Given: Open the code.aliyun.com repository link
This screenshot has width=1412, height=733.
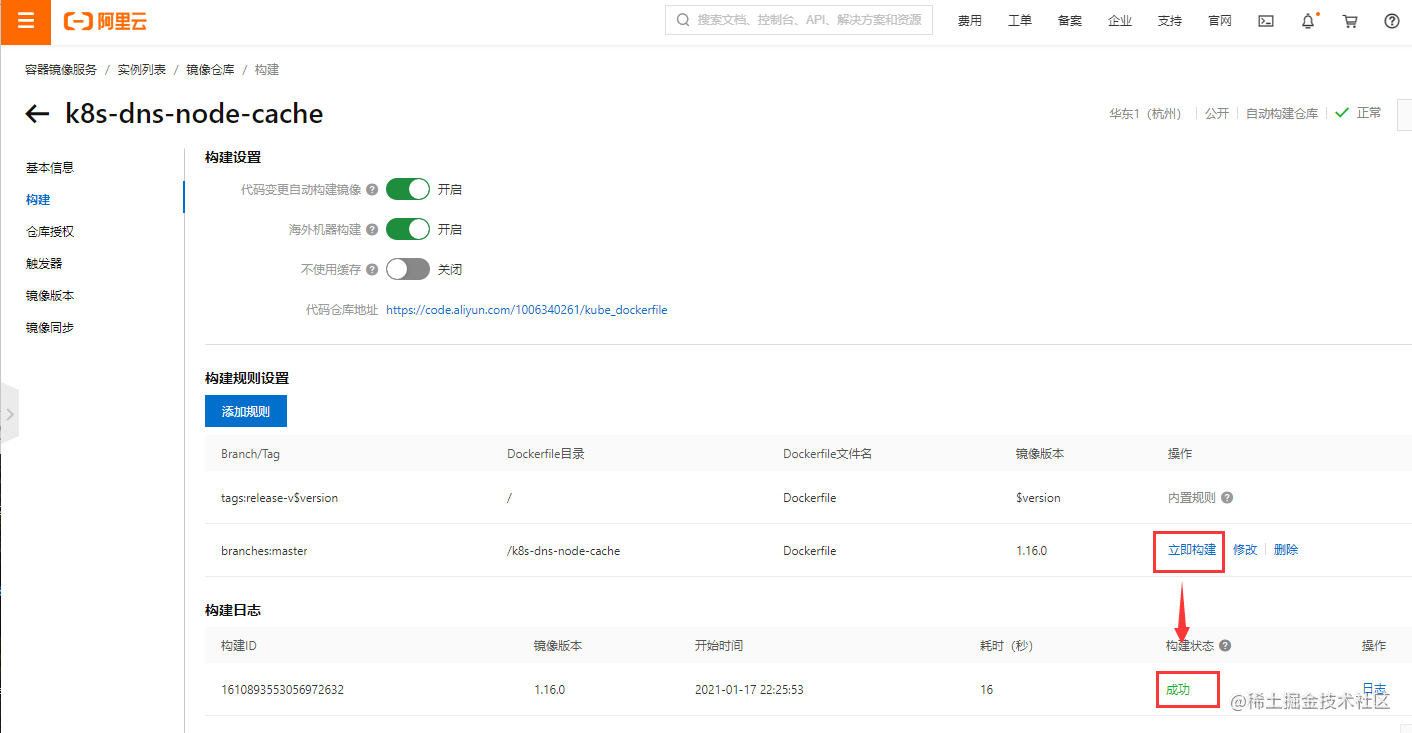Looking at the screenshot, I should [527, 310].
